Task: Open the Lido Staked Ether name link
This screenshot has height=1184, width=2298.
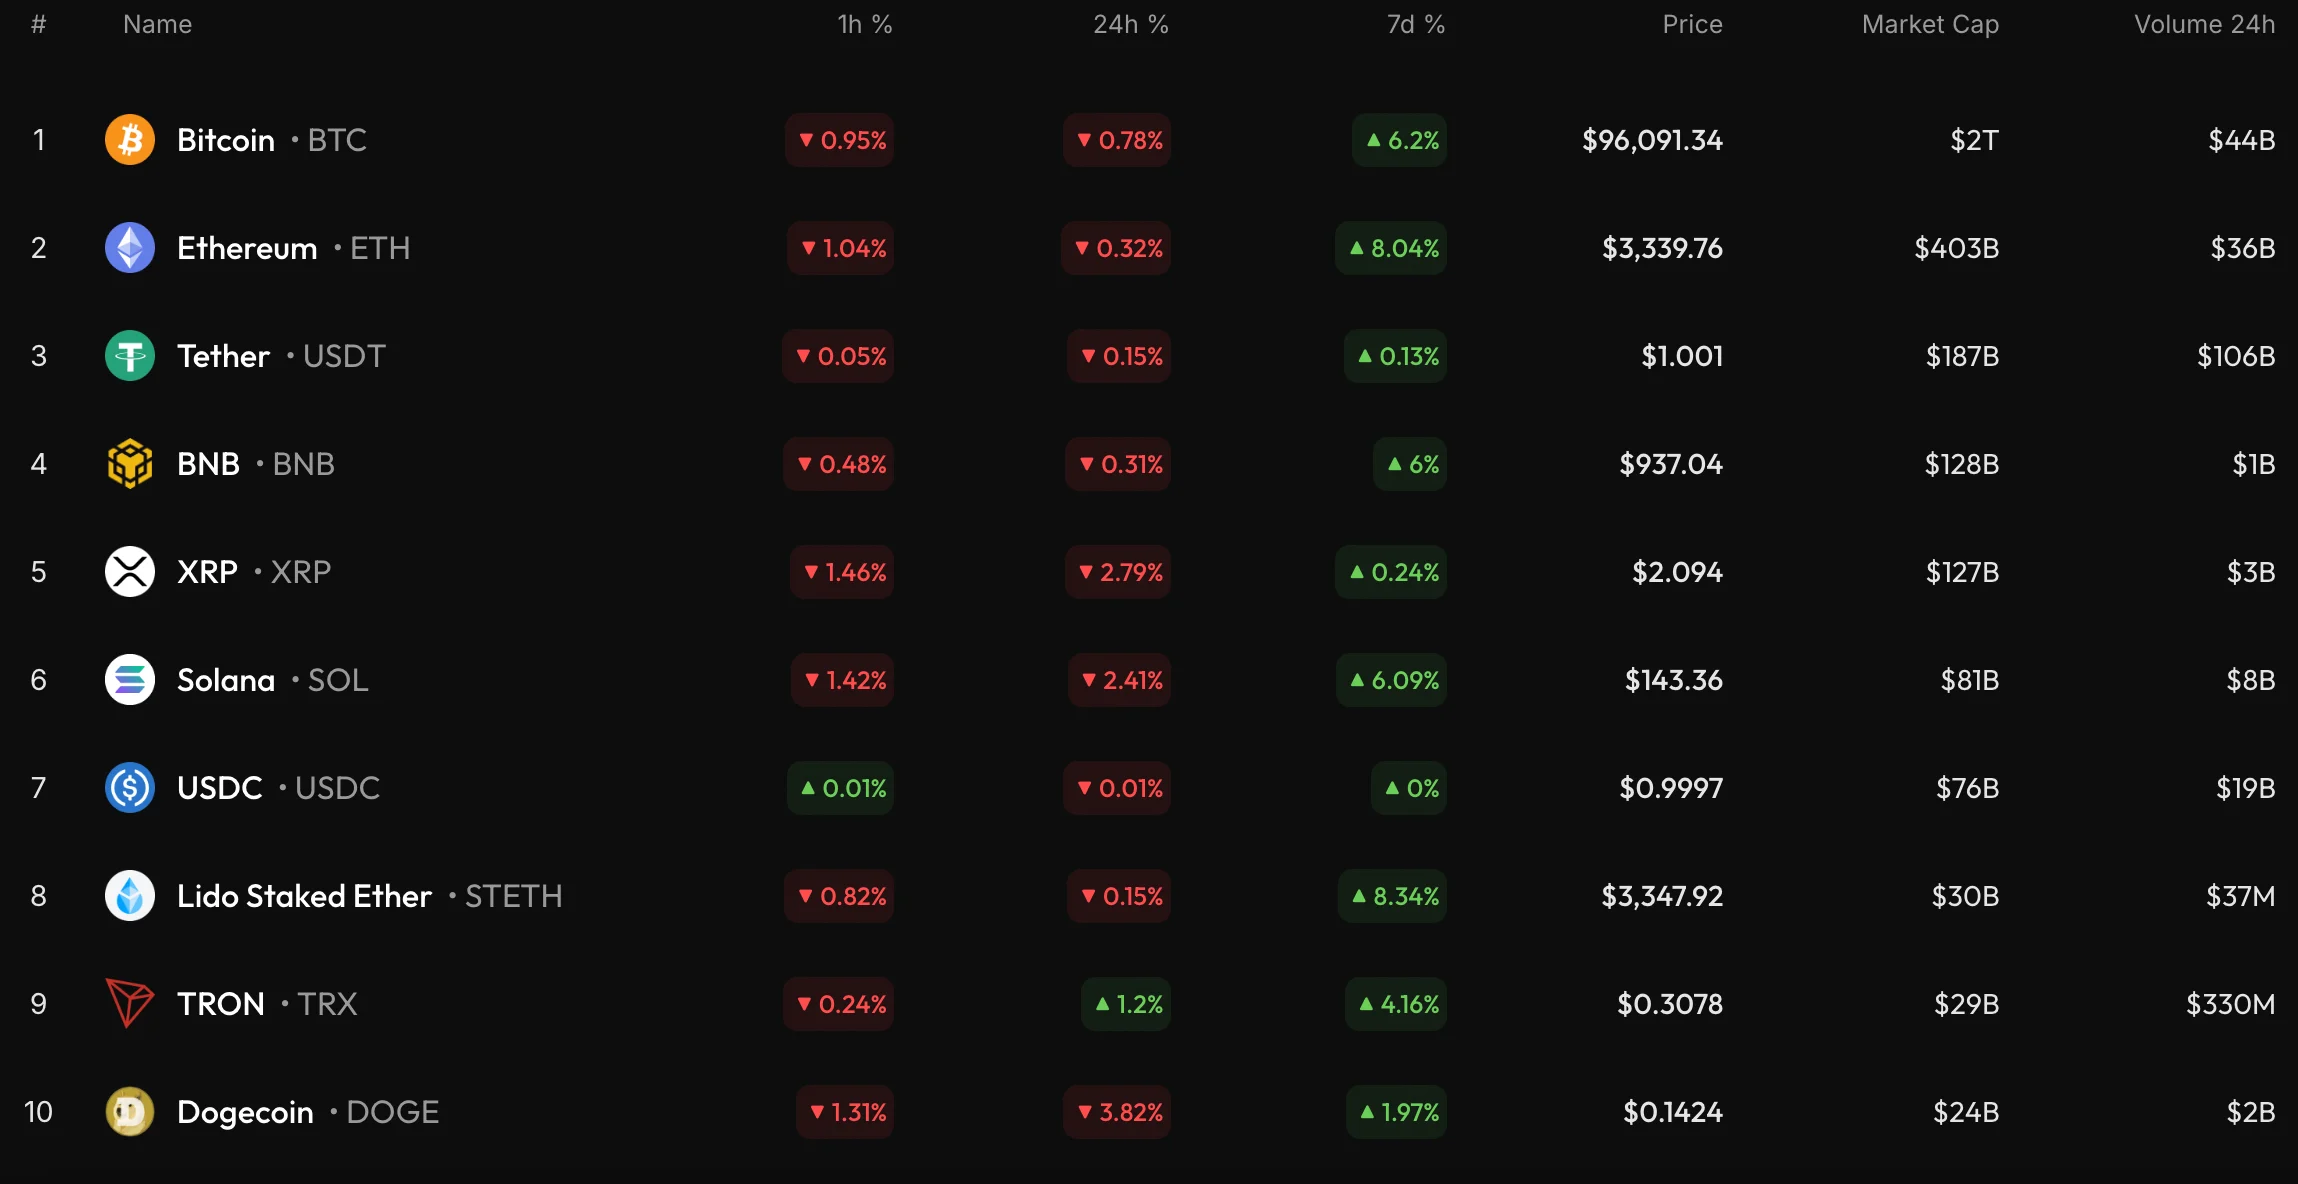Action: pyautogui.click(x=304, y=896)
